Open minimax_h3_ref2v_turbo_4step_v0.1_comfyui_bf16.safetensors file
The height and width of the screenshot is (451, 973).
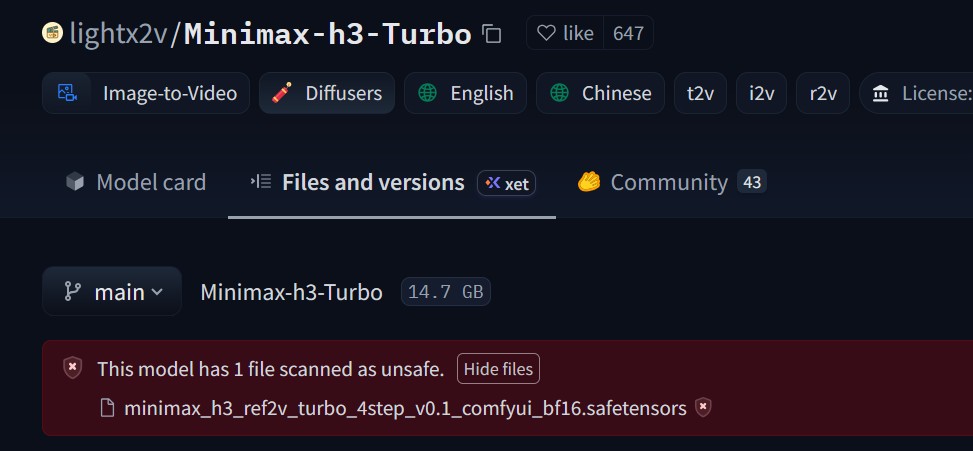405,409
